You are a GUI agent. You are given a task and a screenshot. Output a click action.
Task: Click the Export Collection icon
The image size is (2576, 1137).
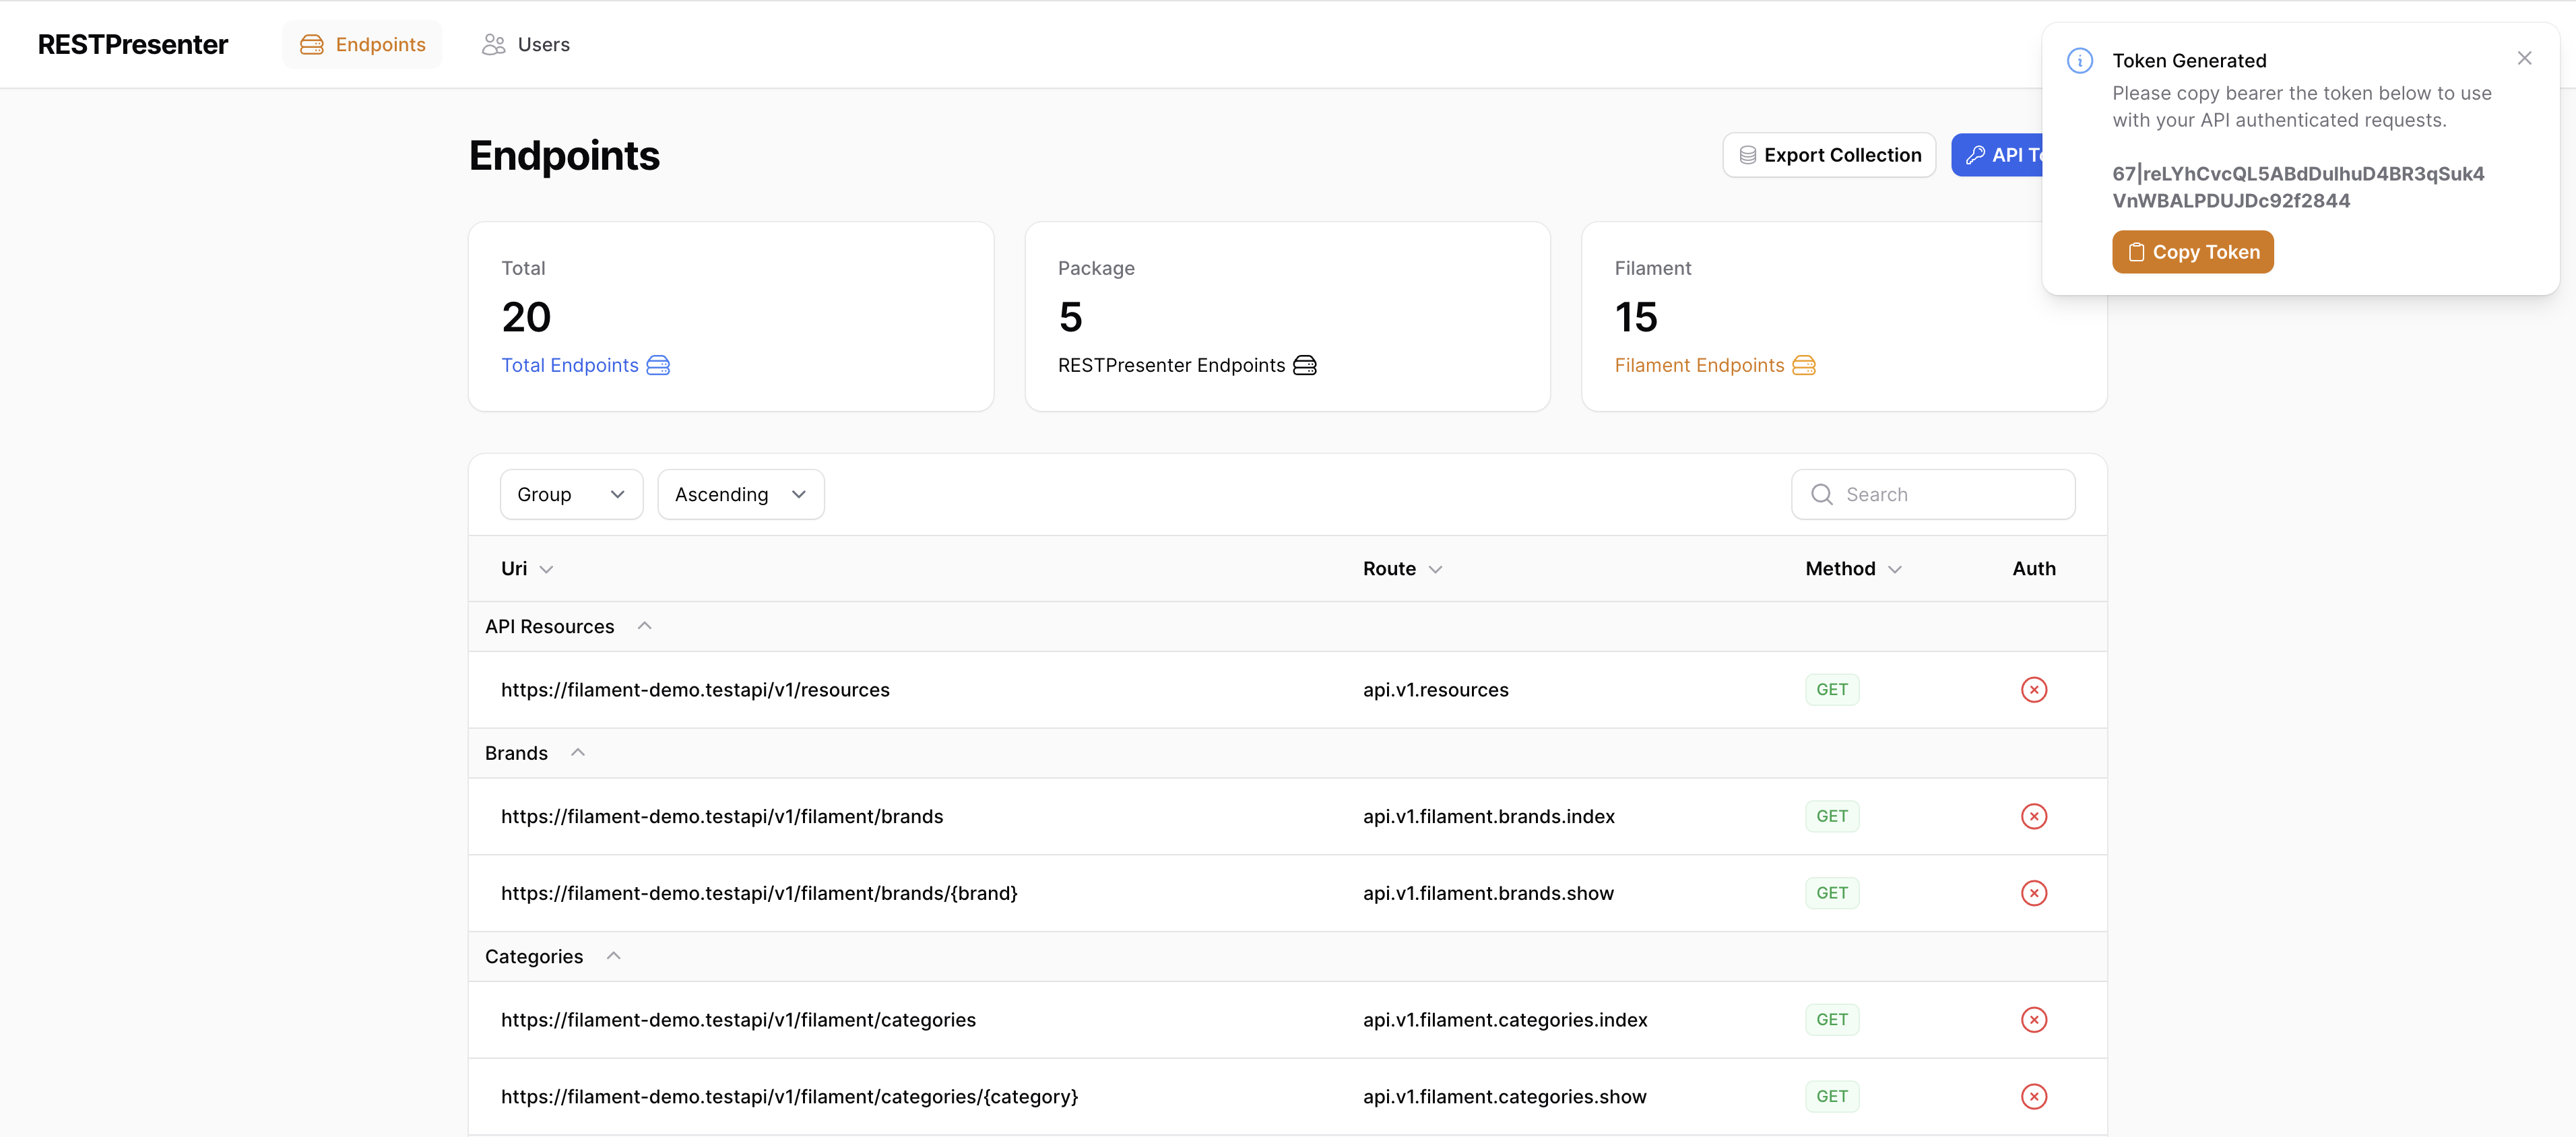pyautogui.click(x=1748, y=154)
